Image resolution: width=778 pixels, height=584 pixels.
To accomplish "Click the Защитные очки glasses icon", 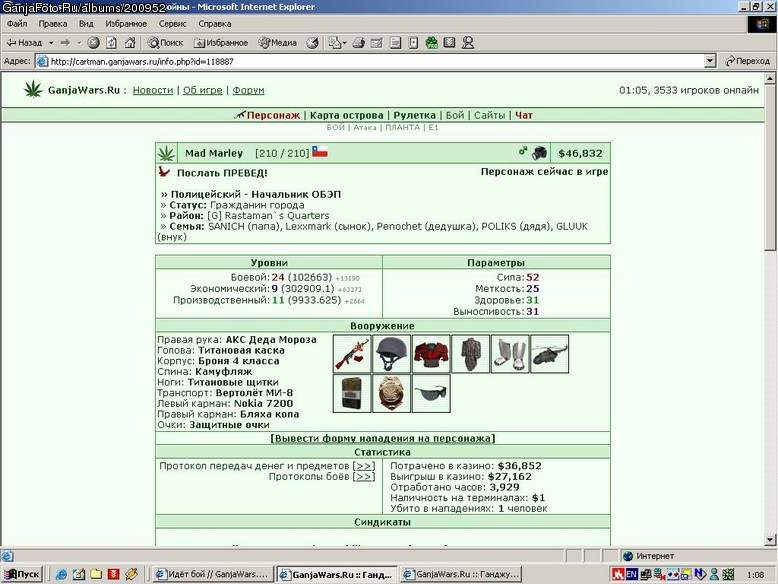I will pyautogui.click(x=431, y=393).
